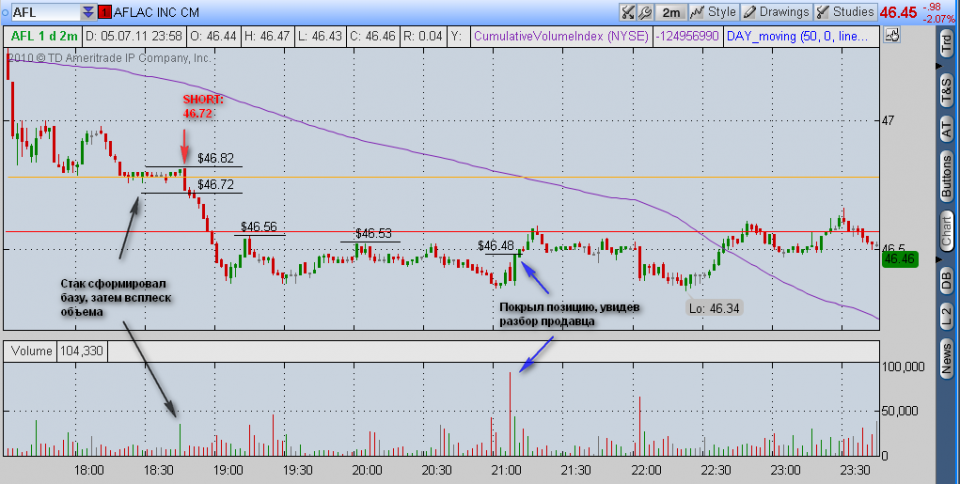Click the Volume label in lower panel
Screen dimensions: 960x484
(x=31, y=351)
